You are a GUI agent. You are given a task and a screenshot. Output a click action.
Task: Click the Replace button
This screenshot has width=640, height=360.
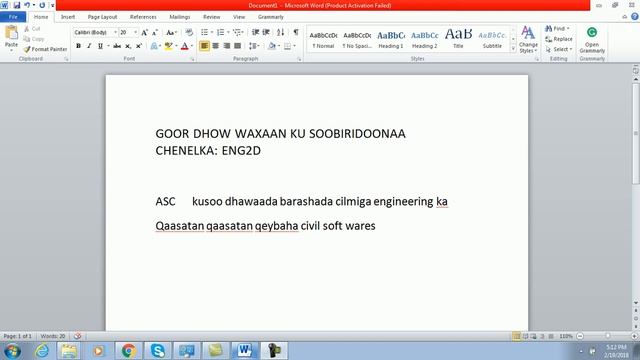click(x=559, y=39)
